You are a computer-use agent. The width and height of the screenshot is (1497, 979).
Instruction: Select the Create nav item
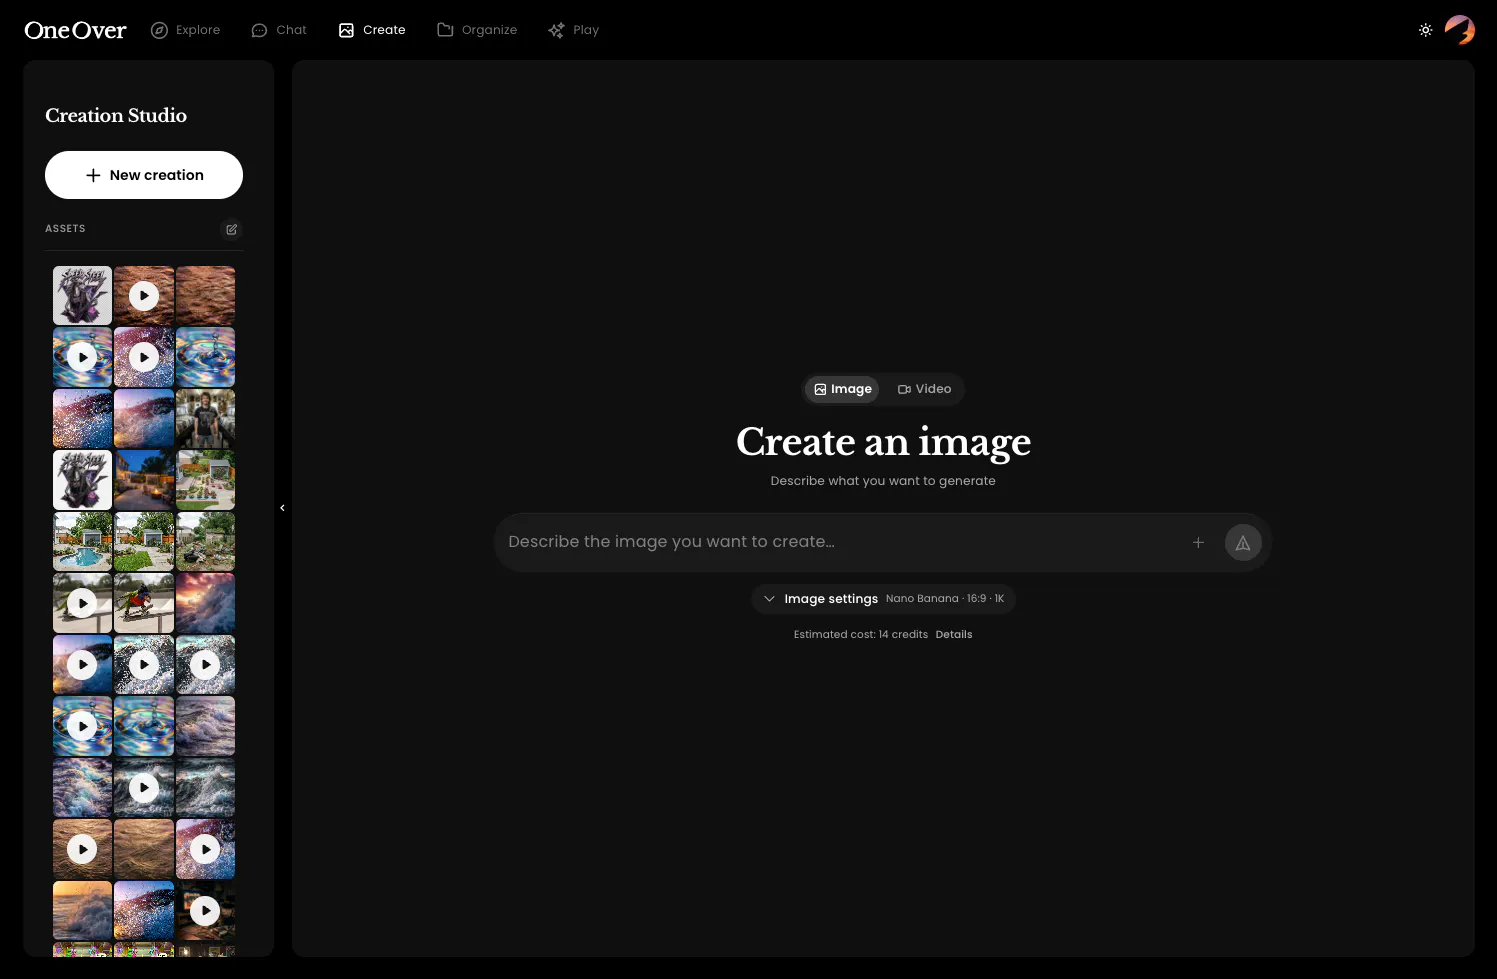372,30
